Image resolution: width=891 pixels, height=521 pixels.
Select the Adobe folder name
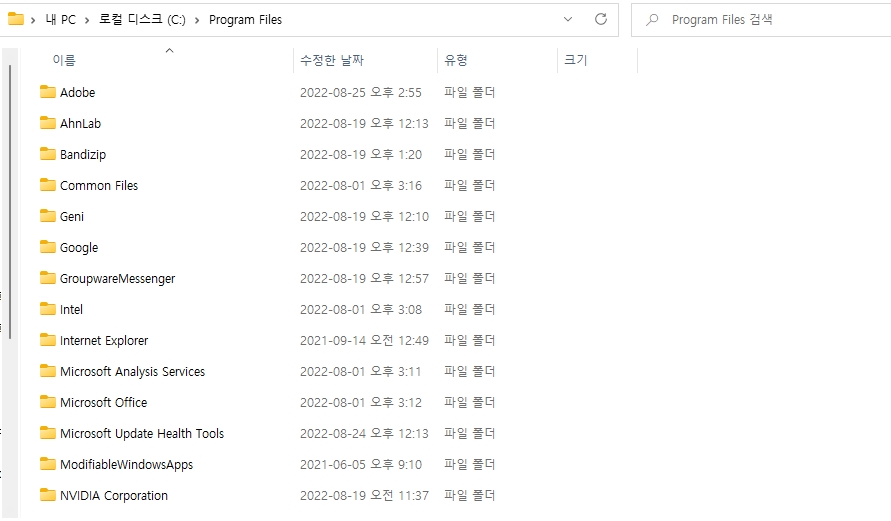pyautogui.click(x=77, y=92)
